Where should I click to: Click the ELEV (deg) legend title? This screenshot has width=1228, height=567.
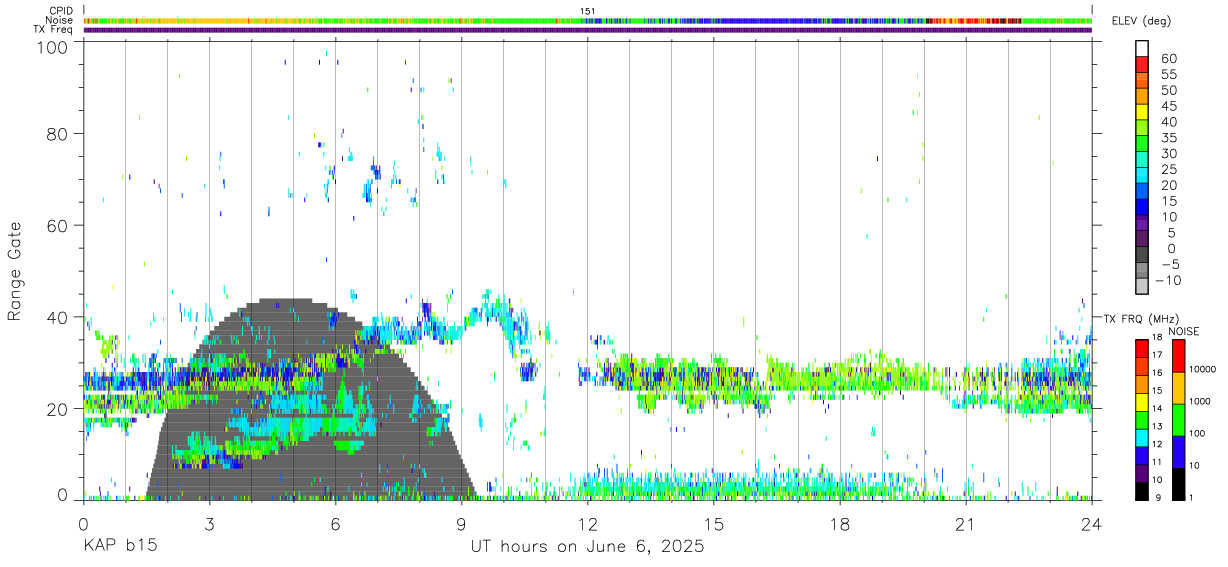click(1141, 21)
